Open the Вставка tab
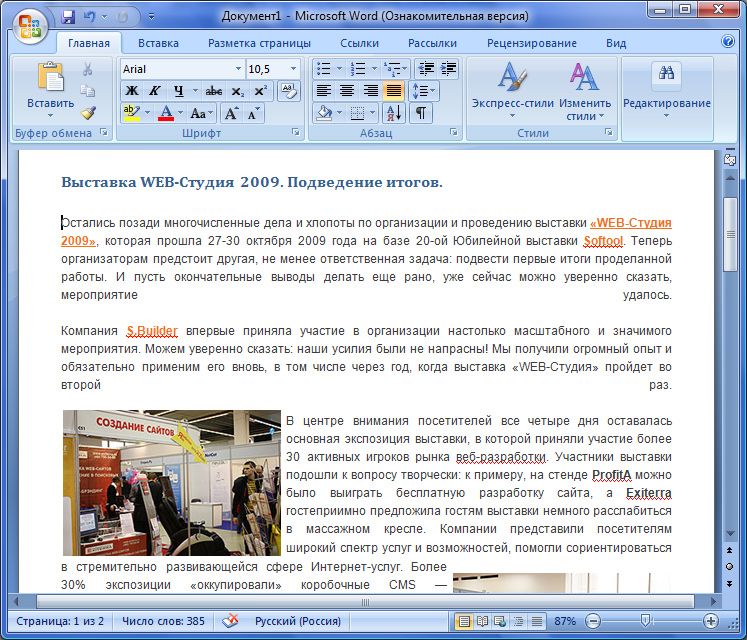The image size is (747, 640). click(158, 43)
